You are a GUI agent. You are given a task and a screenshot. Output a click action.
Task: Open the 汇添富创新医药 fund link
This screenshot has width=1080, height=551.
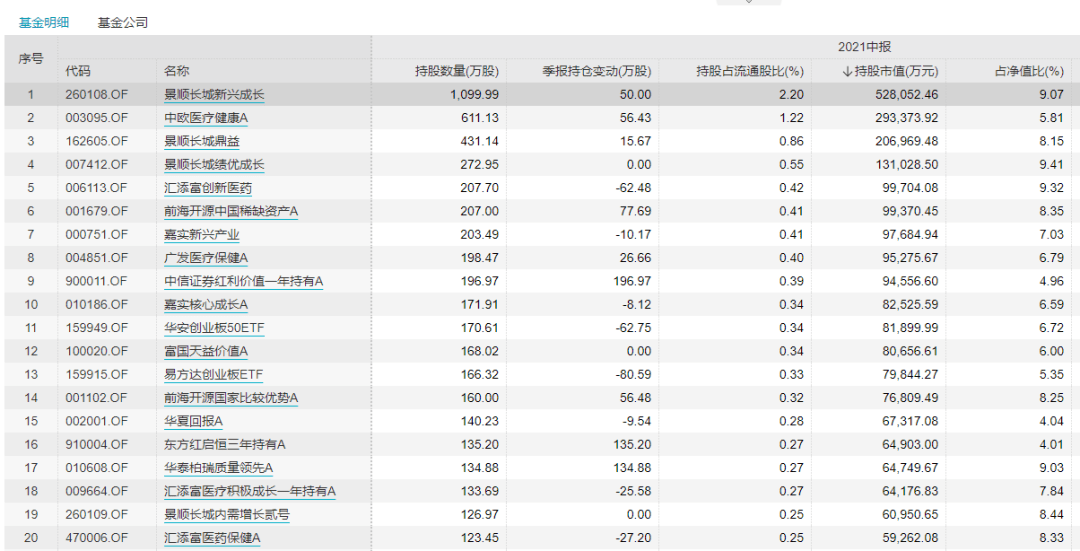[207, 188]
